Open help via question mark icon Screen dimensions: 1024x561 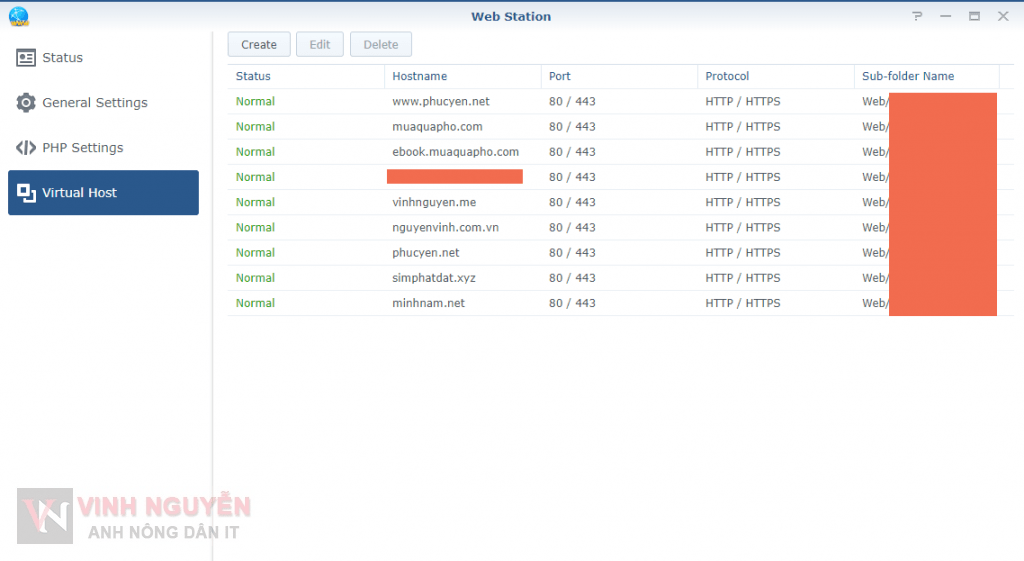click(x=917, y=16)
